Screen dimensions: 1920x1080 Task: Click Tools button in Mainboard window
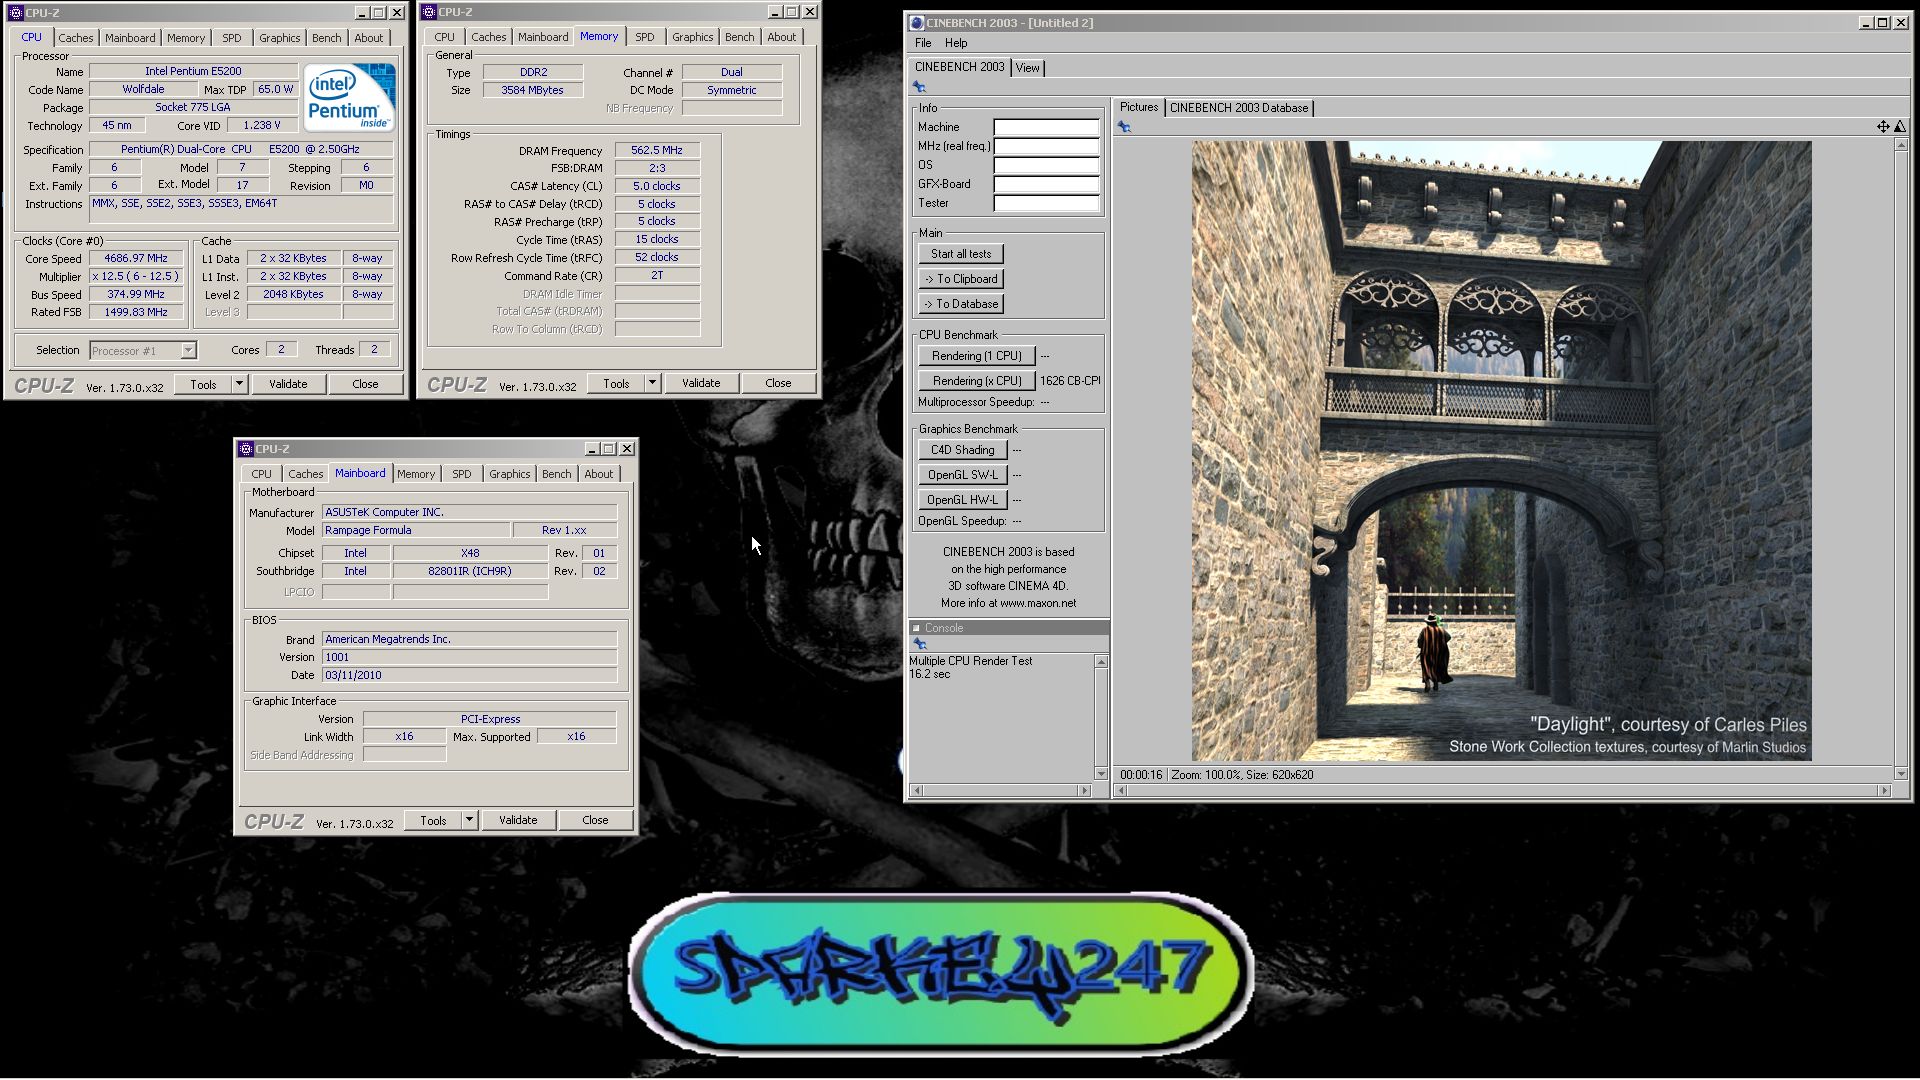click(433, 820)
